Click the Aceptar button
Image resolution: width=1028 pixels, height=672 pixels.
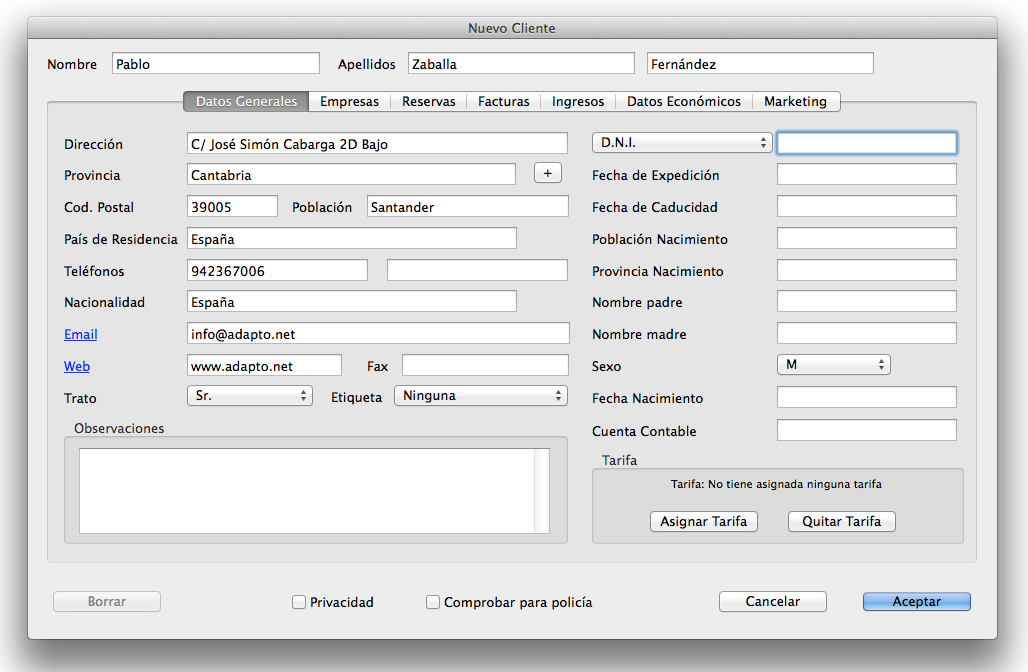point(917,601)
